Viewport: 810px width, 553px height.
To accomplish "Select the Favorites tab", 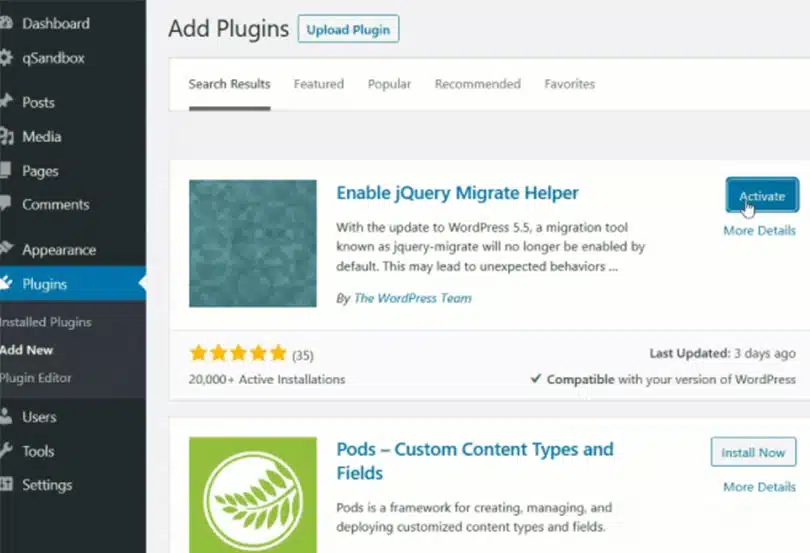I will point(569,84).
